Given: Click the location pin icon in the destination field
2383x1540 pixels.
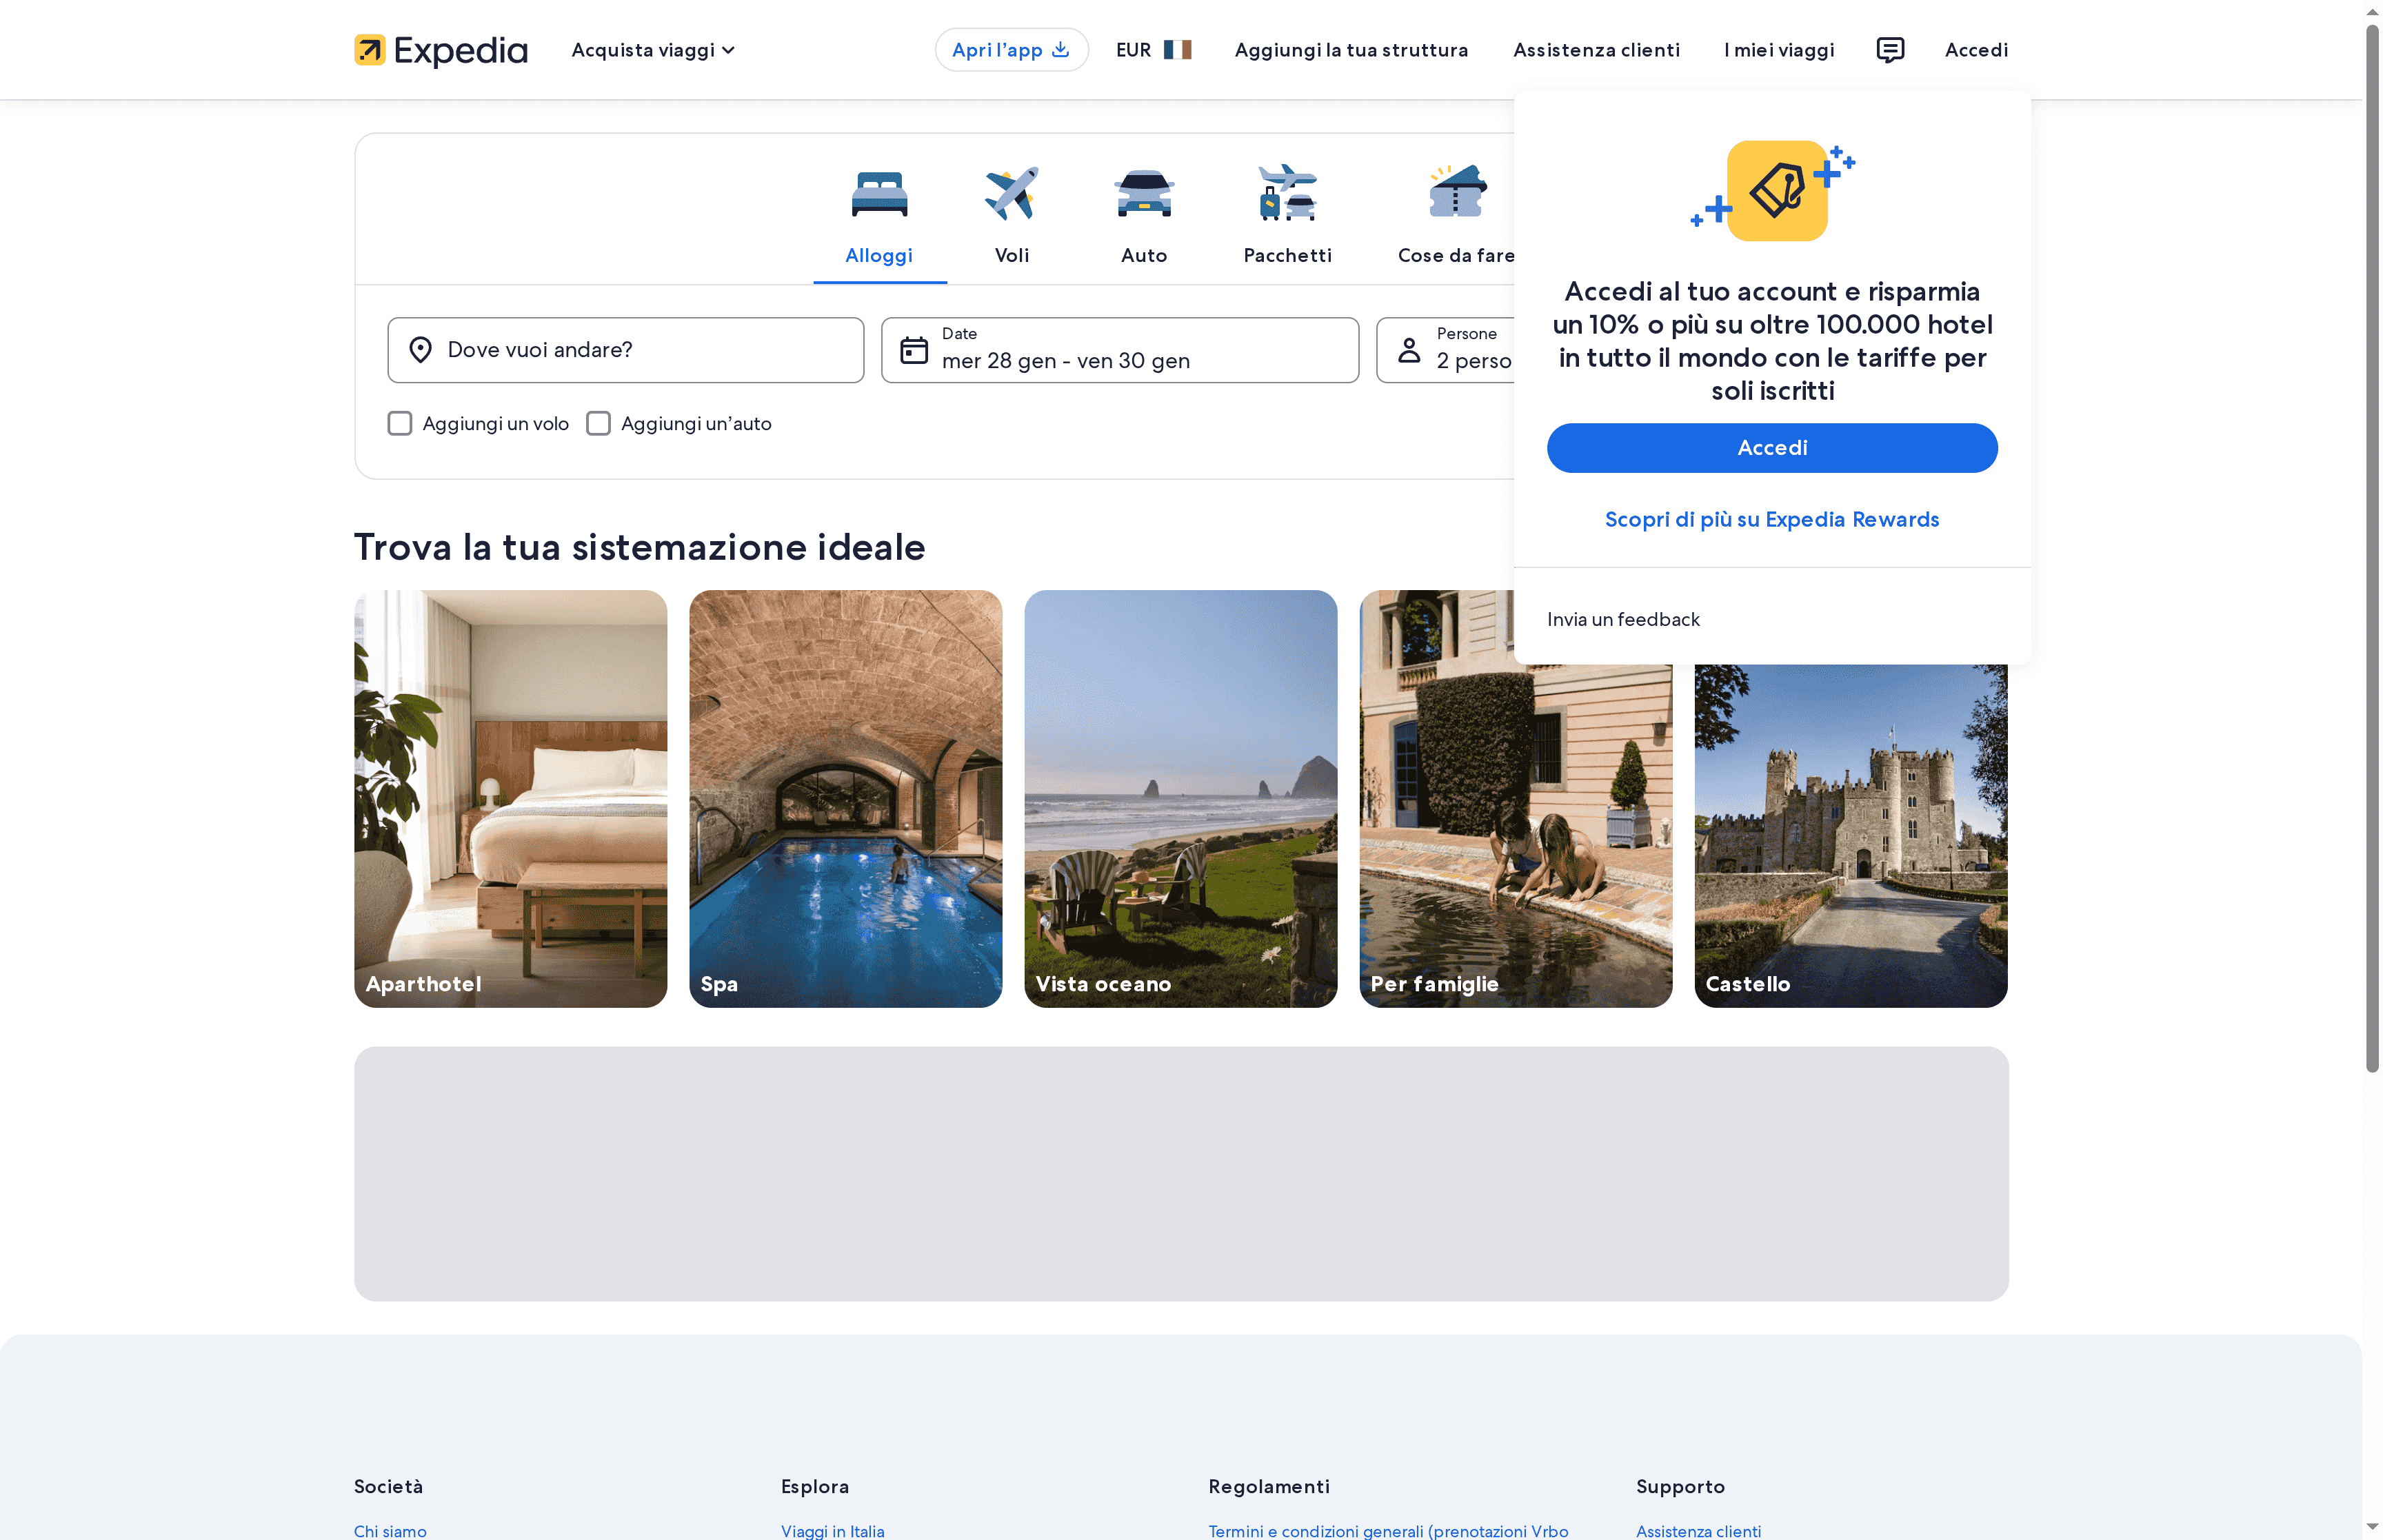Looking at the screenshot, I should click(420, 349).
